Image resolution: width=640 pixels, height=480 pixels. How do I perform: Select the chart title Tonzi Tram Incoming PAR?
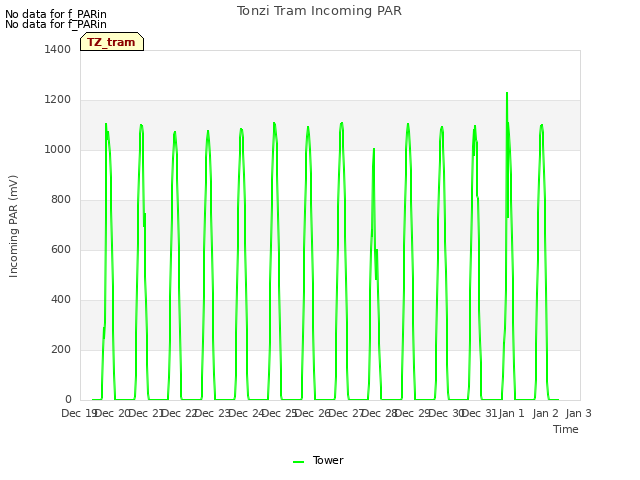tap(319, 11)
